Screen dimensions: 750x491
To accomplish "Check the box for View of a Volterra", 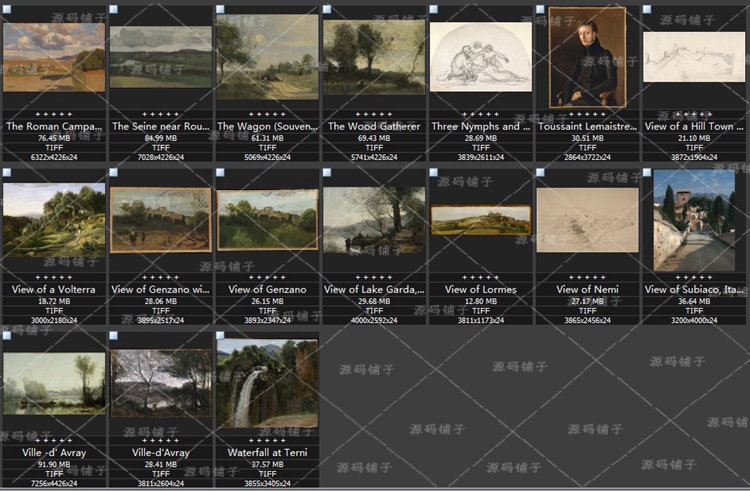I will click(x=7, y=172).
